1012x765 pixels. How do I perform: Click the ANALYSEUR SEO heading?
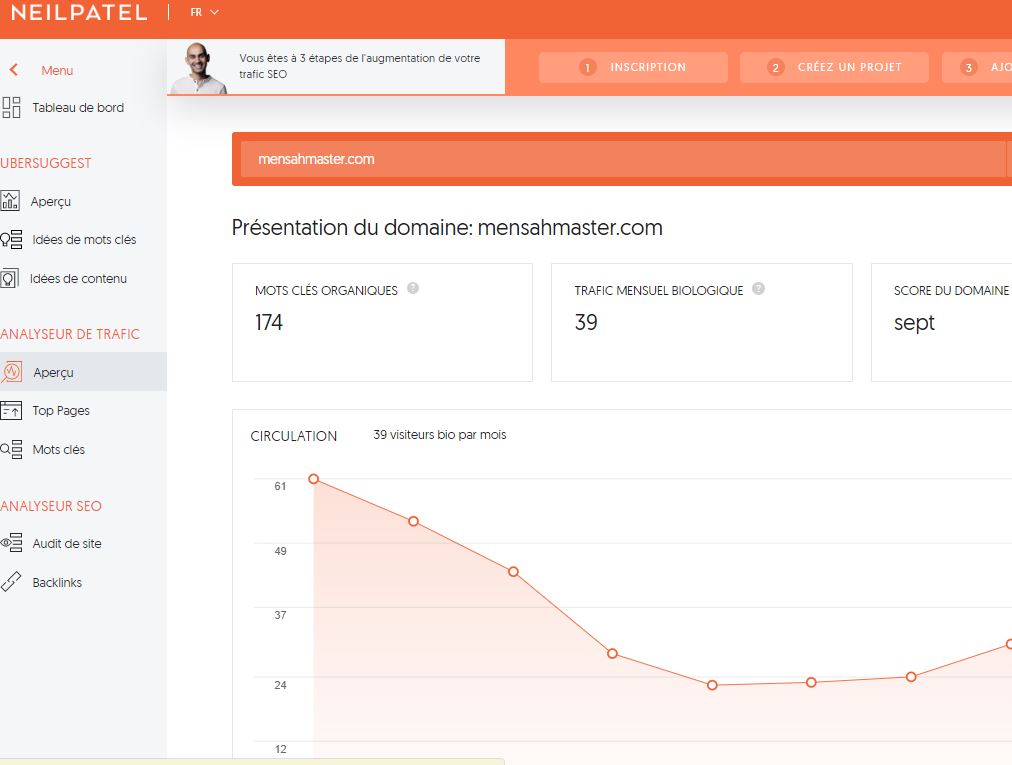[51, 506]
